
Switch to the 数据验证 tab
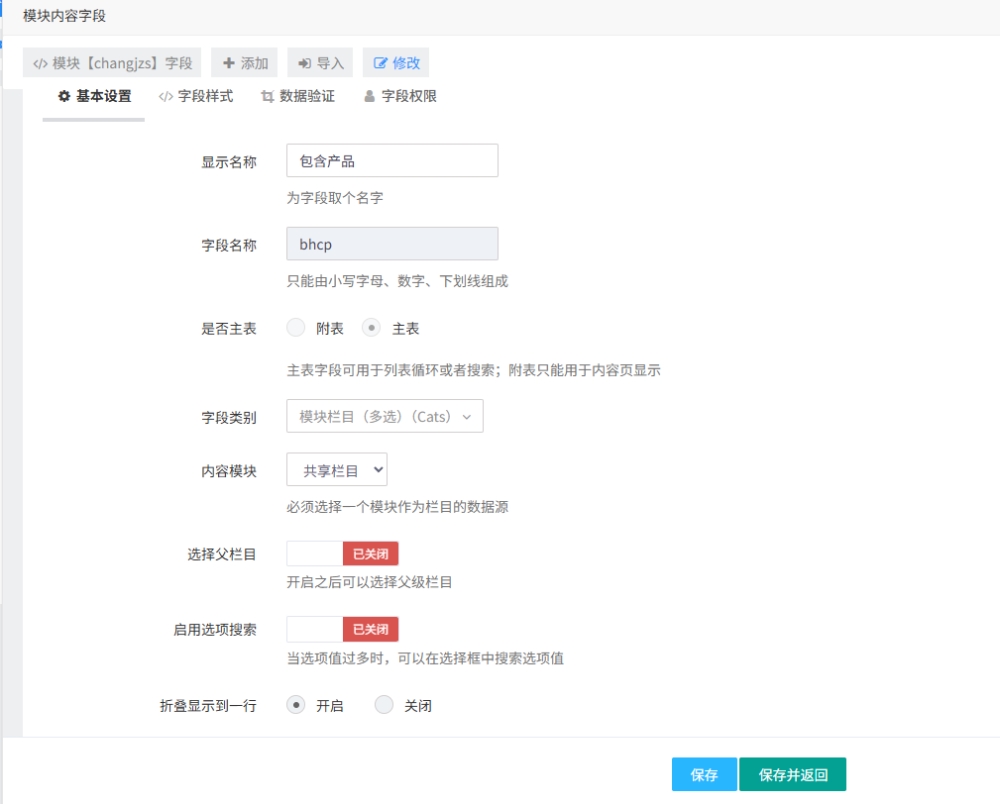tap(307, 97)
